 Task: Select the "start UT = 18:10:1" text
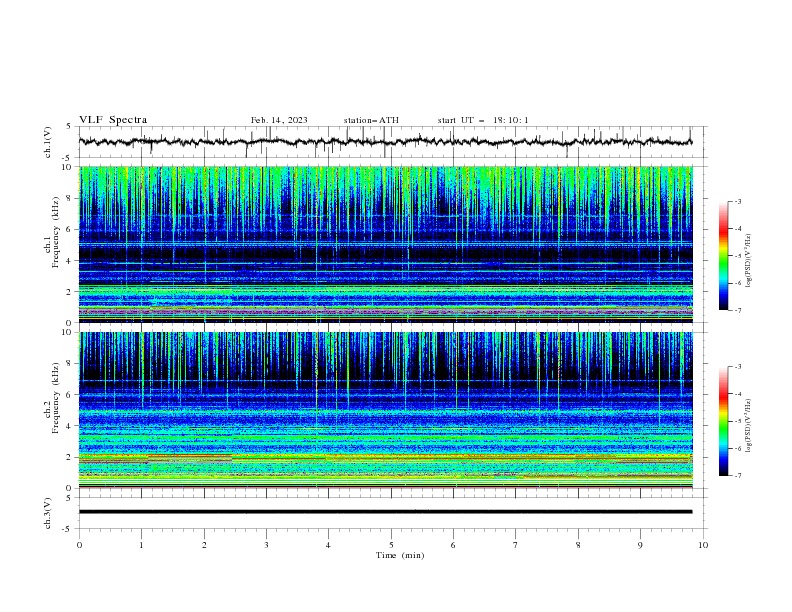(x=483, y=120)
